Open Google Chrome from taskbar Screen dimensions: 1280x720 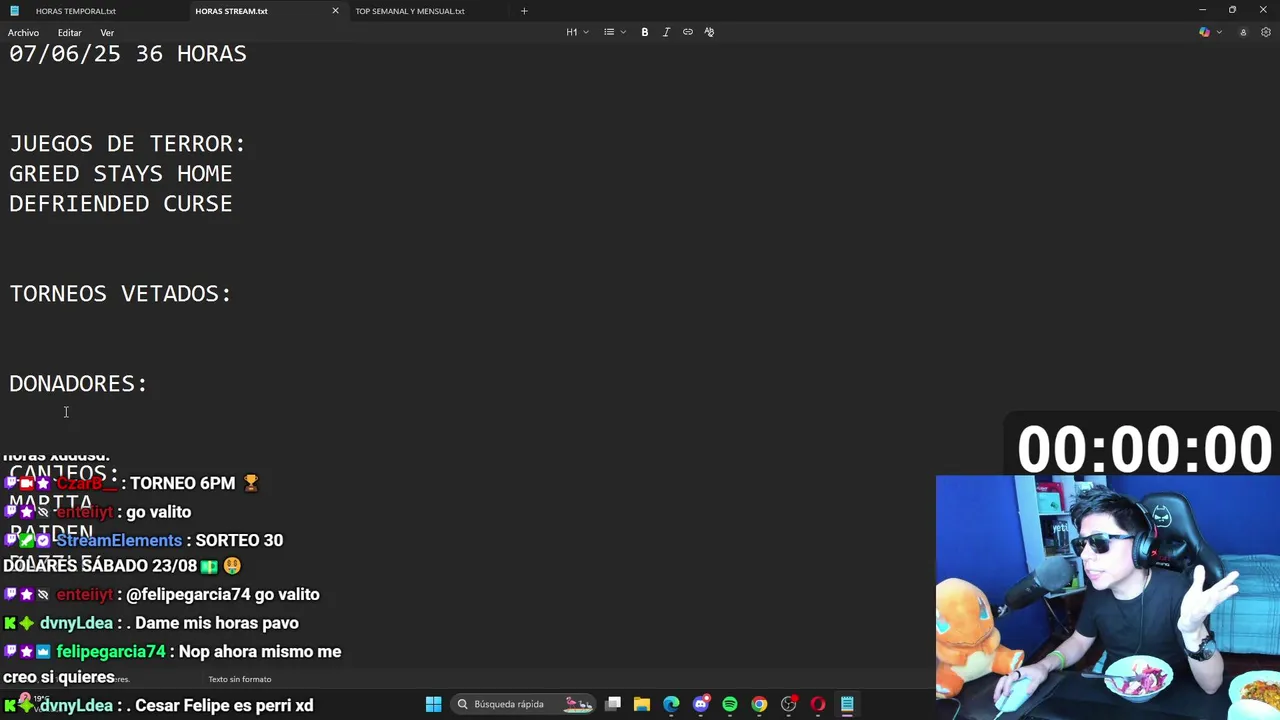759,704
